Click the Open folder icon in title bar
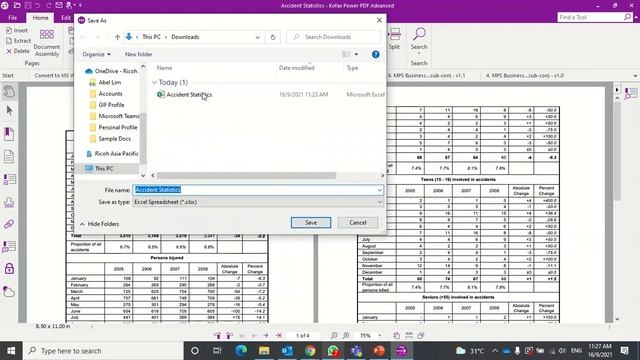Image resolution: width=640 pixels, height=360 pixels. [x=17, y=5]
